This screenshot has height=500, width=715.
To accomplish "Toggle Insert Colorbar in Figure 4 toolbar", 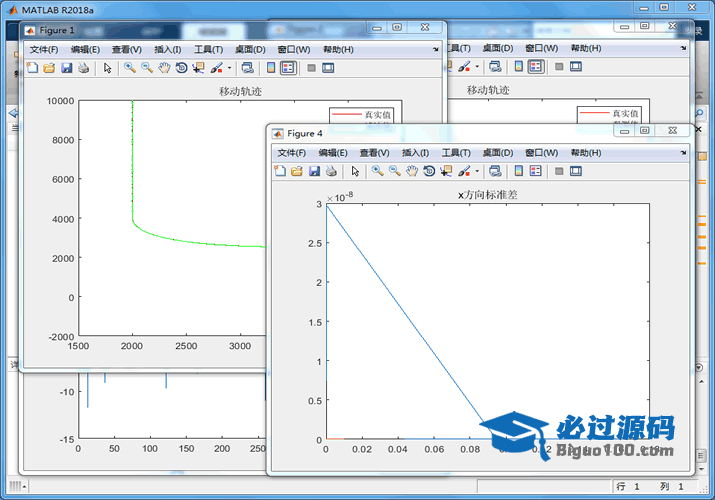I will tap(518, 171).
